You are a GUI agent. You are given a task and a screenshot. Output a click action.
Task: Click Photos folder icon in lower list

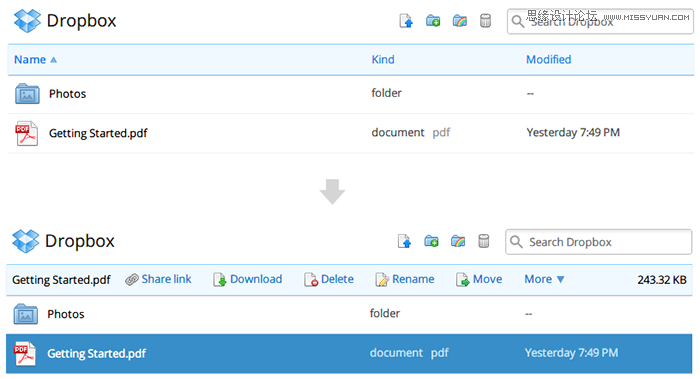tap(25, 314)
